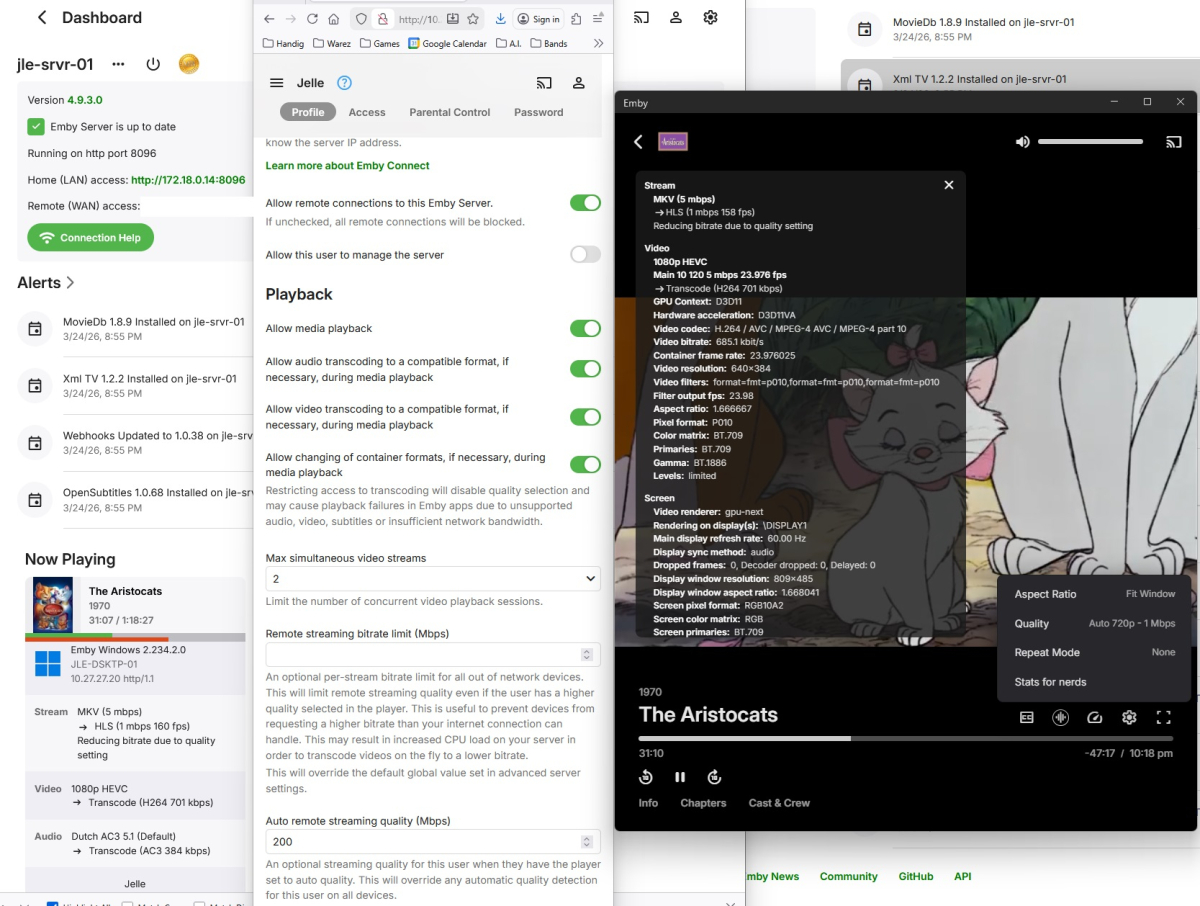Open Quality Auto 720p option
The image size is (1200, 906).
pos(1095,623)
